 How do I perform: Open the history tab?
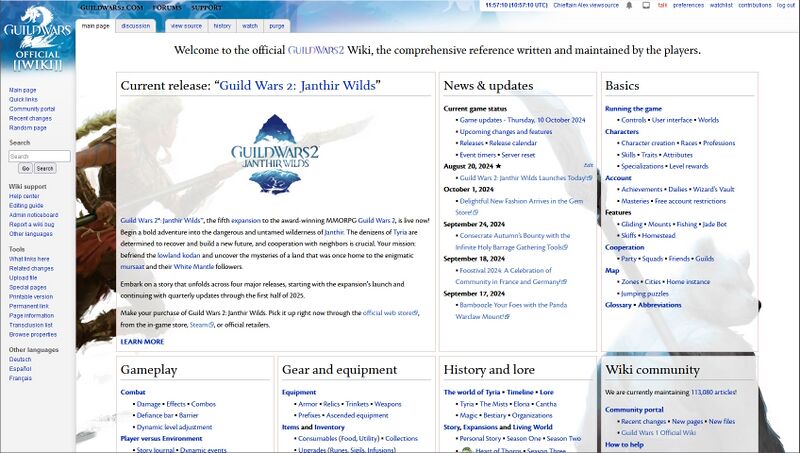pyautogui.click(x=222, y=26)
